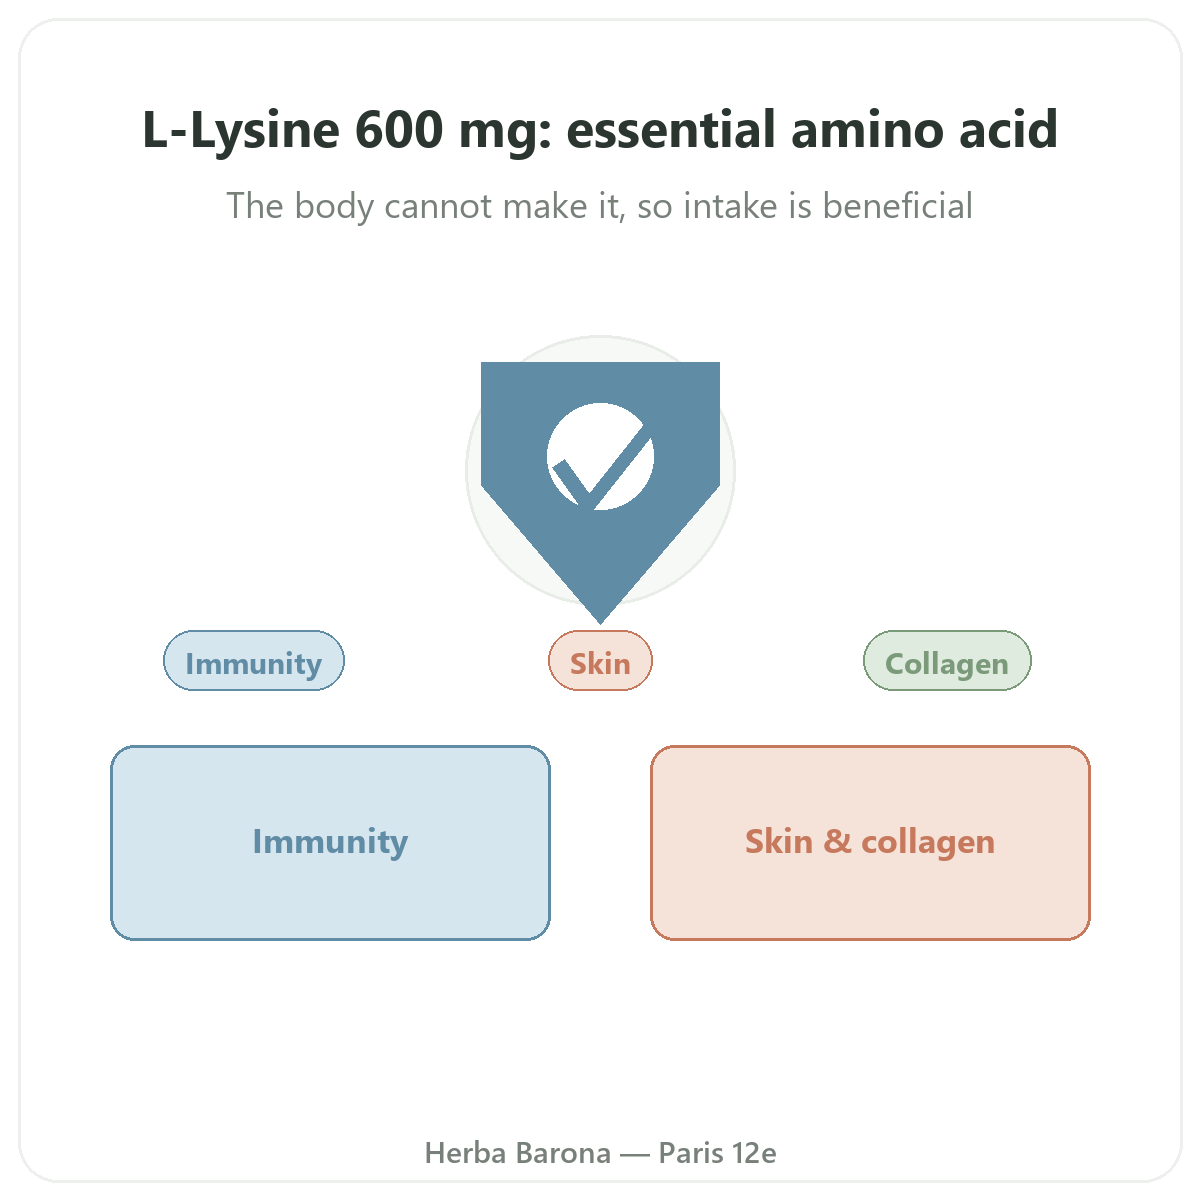The width and height of the screenshot is (1200, 1200).
Task: Click the white checkmark circle in shield
Action: [x=600, y=457]
